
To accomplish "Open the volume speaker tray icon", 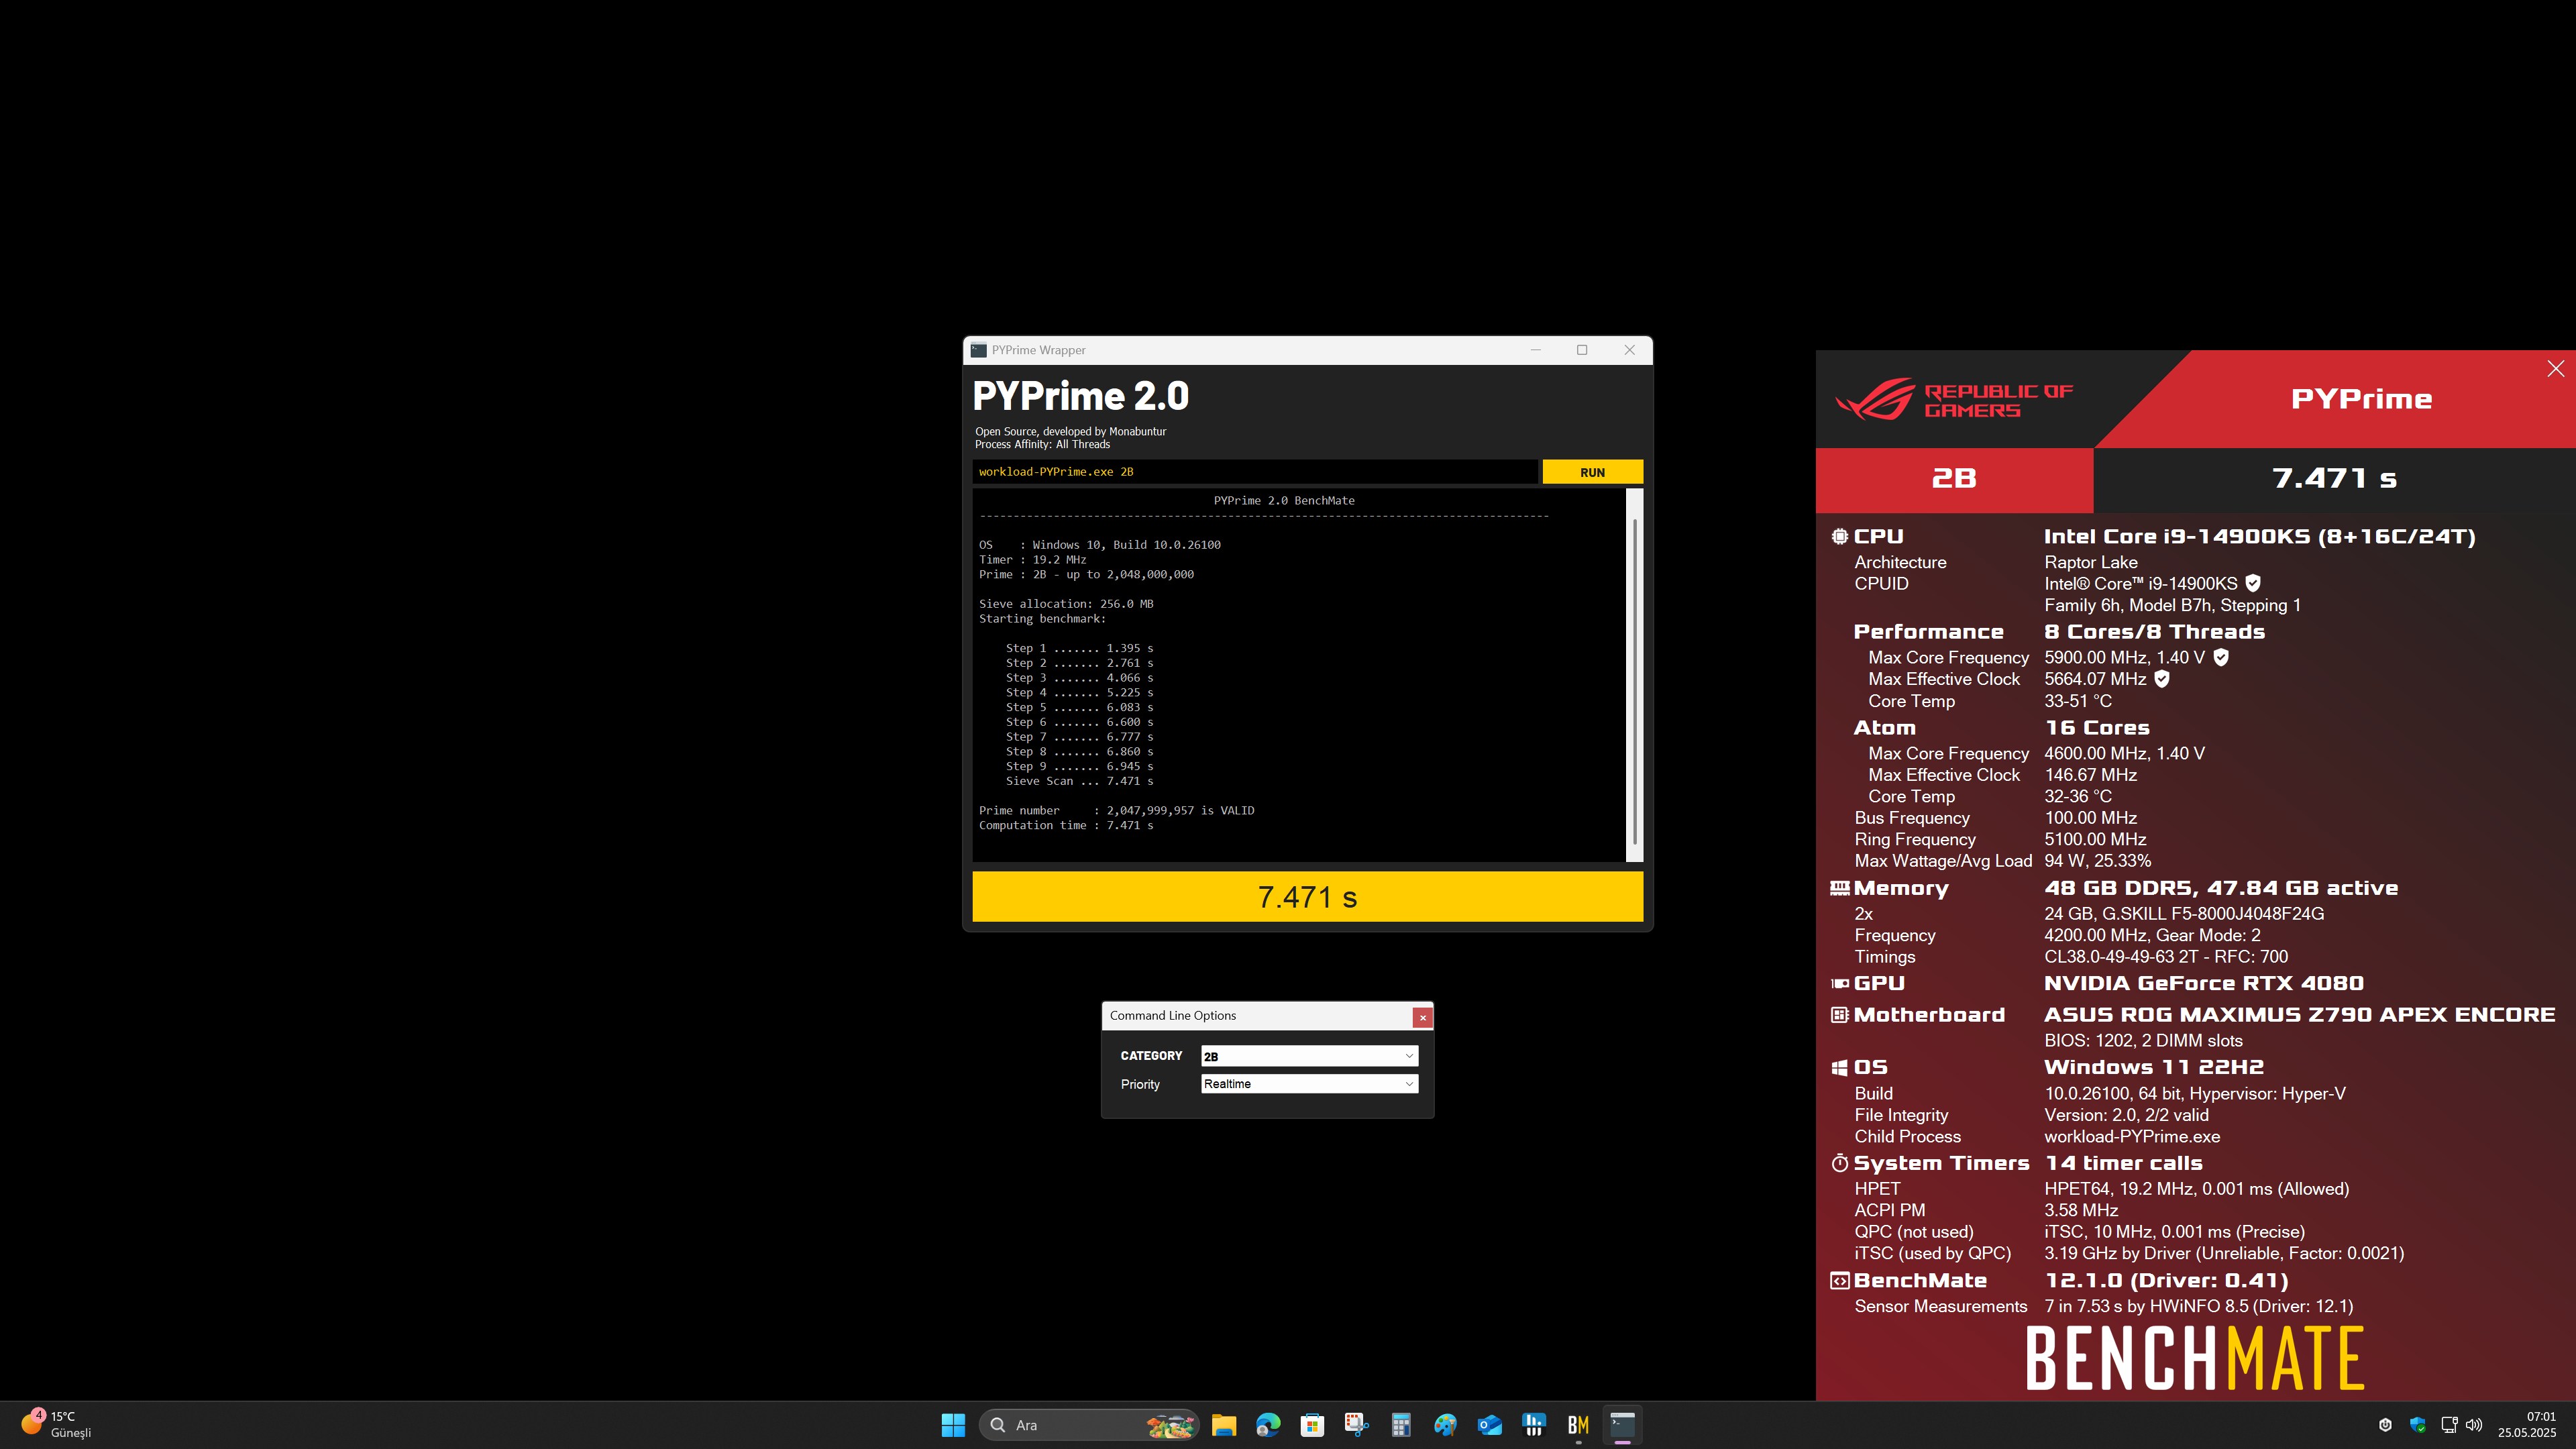I will pos(2474,1425).
